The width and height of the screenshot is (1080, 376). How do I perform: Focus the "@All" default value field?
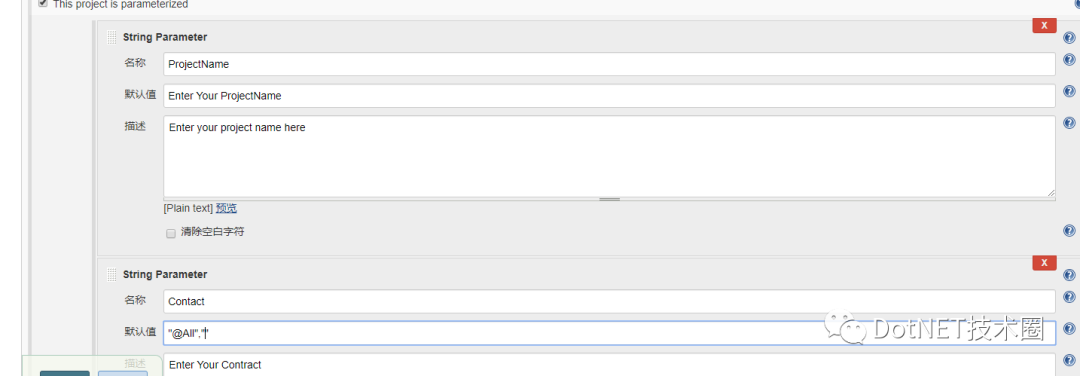610,333
